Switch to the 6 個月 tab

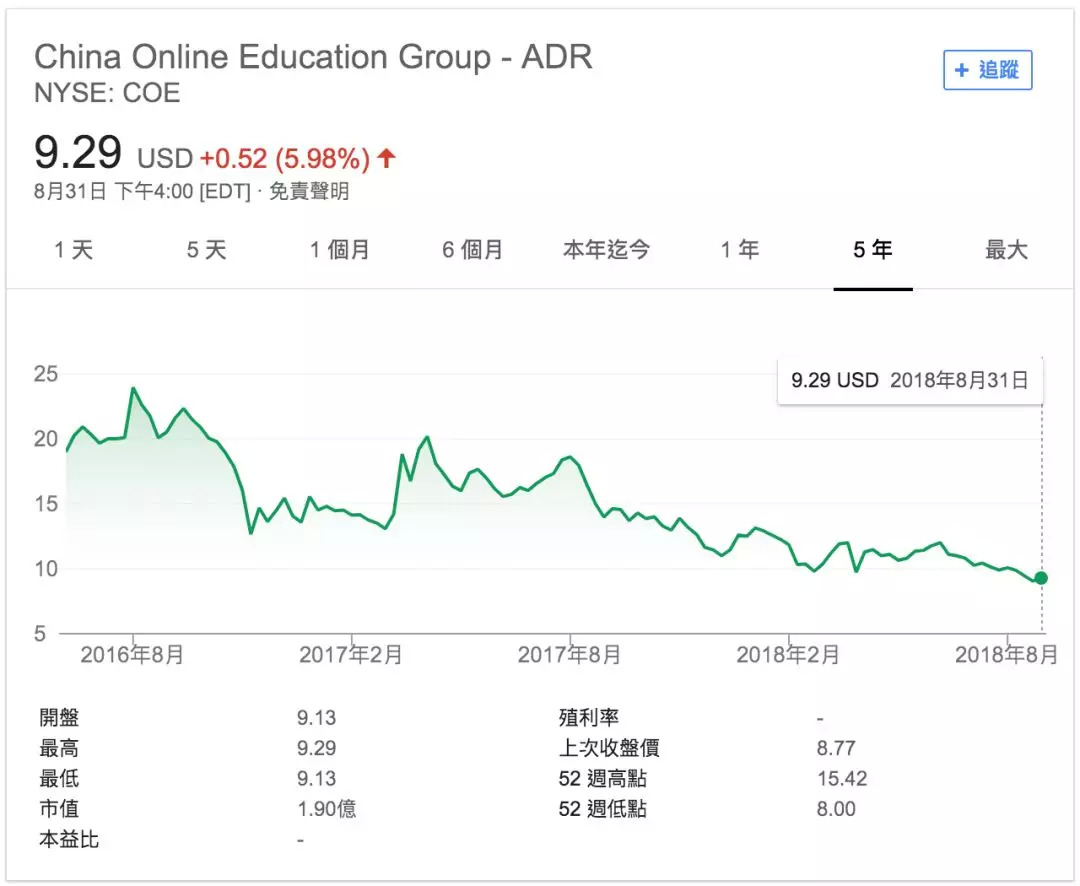(473, 250)
